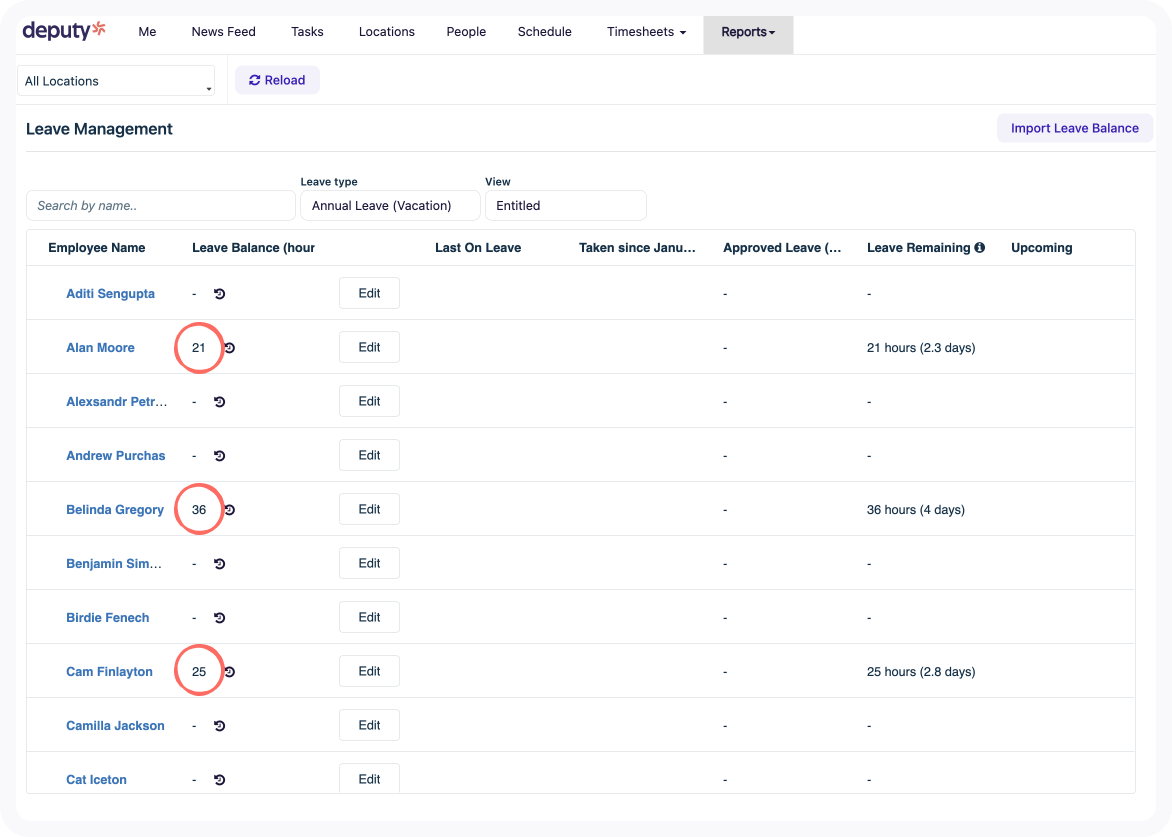Open Andrew Purchas employee link
This screenshot has height=837, width=1172.
[116, 456]
